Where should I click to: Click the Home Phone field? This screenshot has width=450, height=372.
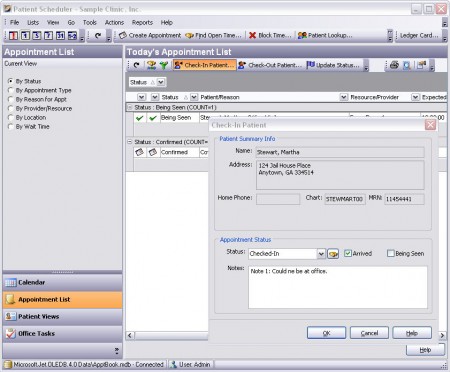(x=278, y=199)
